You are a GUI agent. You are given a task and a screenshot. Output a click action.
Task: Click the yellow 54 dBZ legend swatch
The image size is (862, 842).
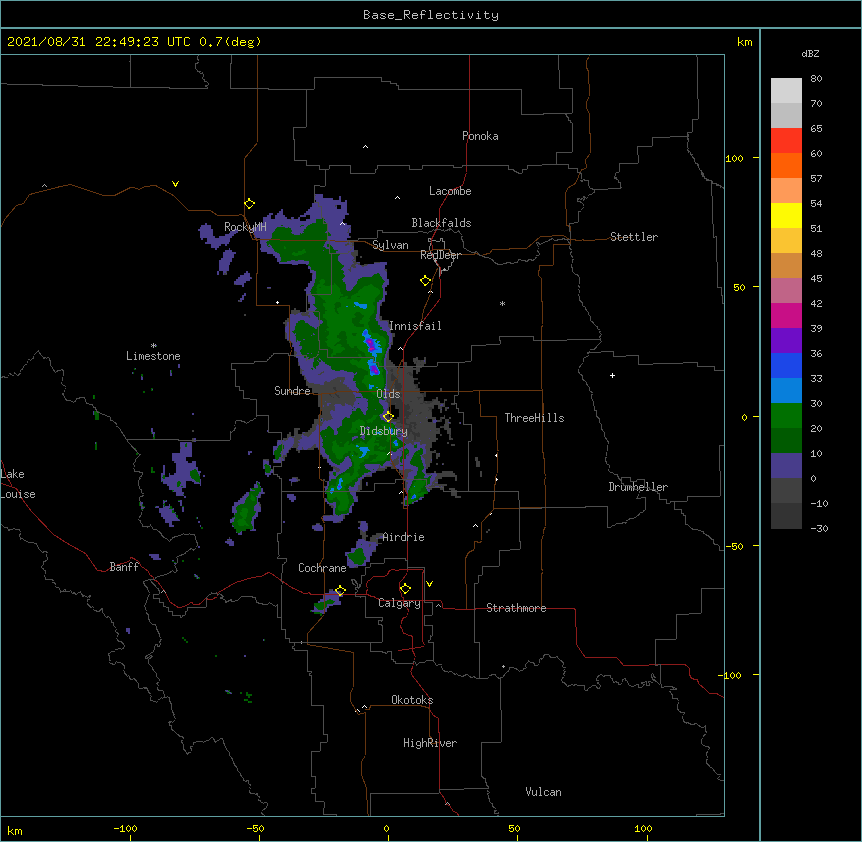(x=786, y=215)
